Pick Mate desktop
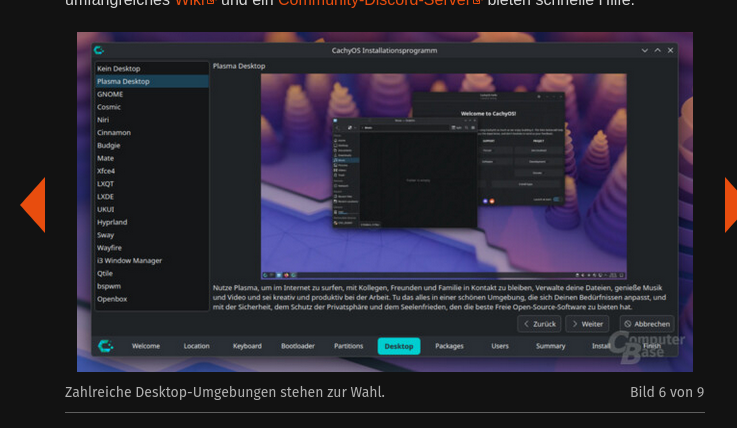Screen dimensions: 737x428 (152, 158)
